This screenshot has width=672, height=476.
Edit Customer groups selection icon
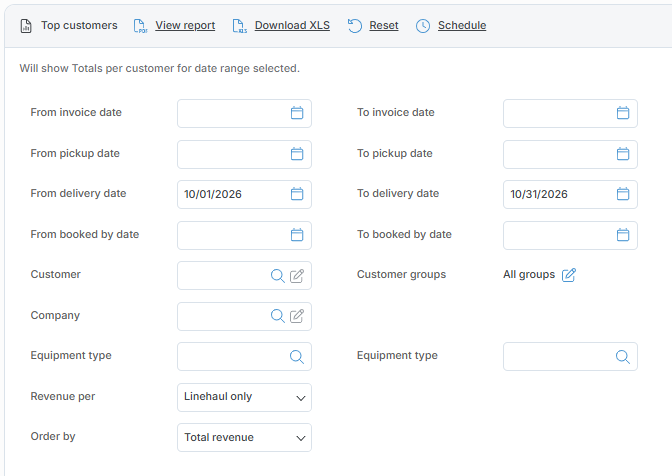pyautogui.click(x=569, y=275)
